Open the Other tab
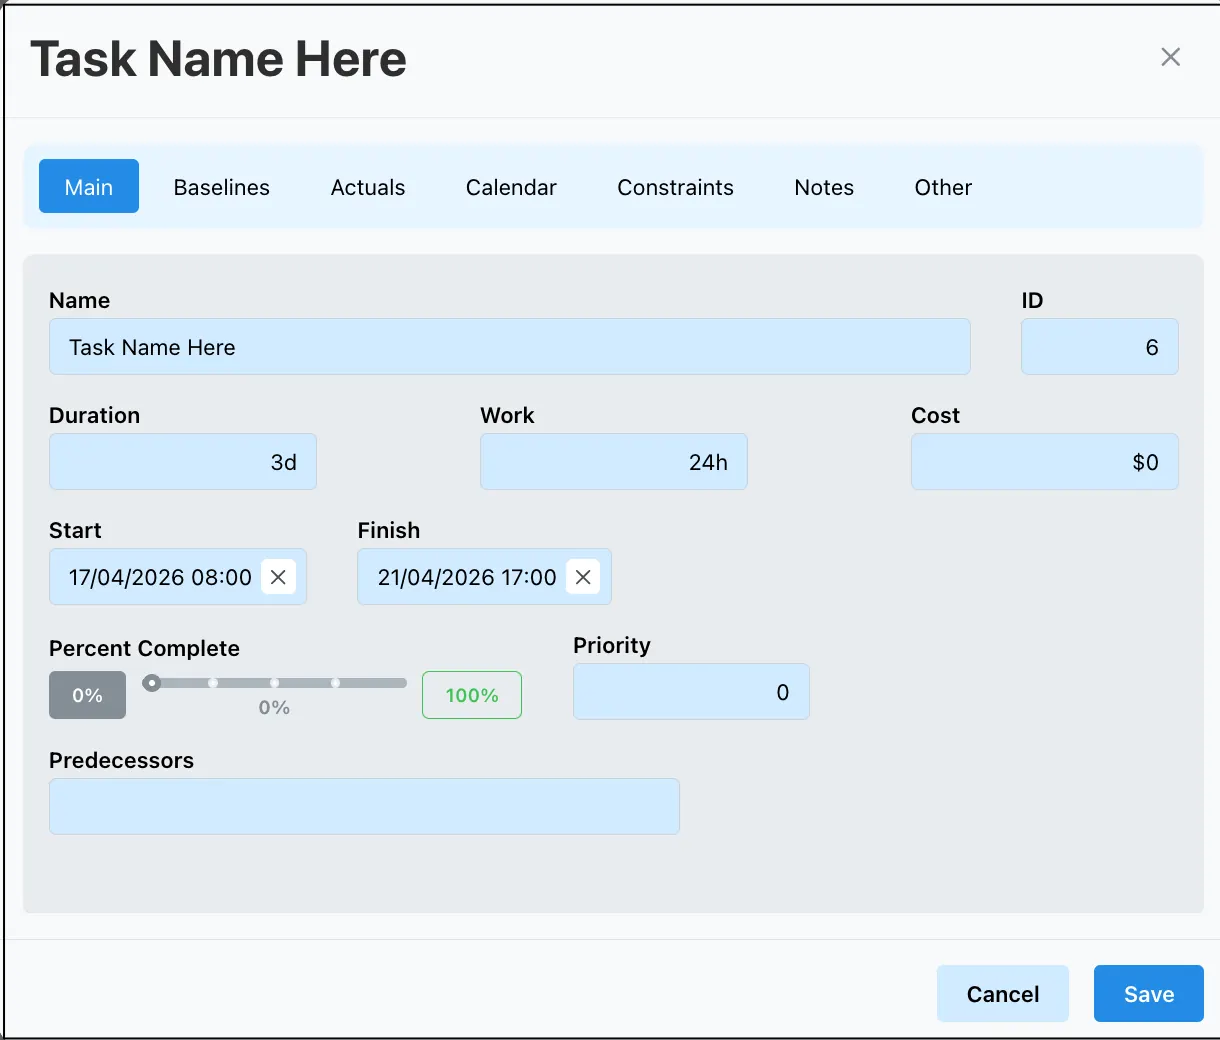1220x1040 pixels. (943, 187)
